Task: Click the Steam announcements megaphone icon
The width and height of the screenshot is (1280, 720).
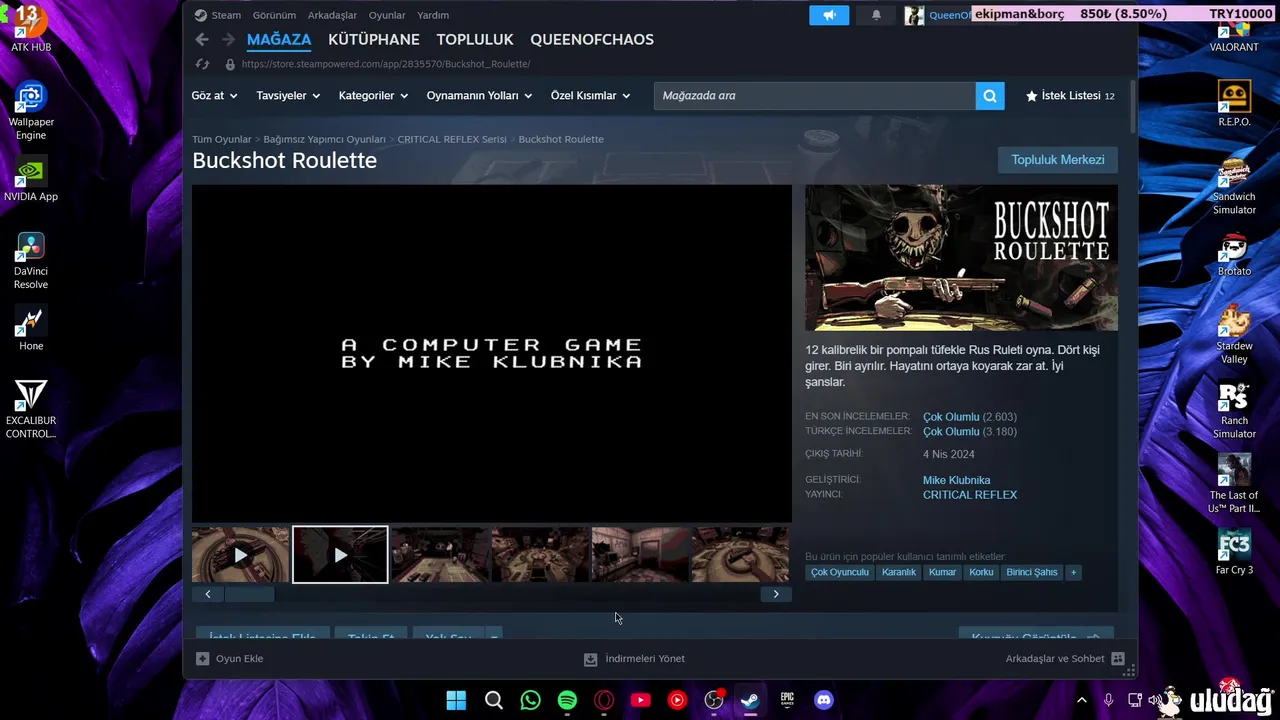Action: tap(829, 15)
